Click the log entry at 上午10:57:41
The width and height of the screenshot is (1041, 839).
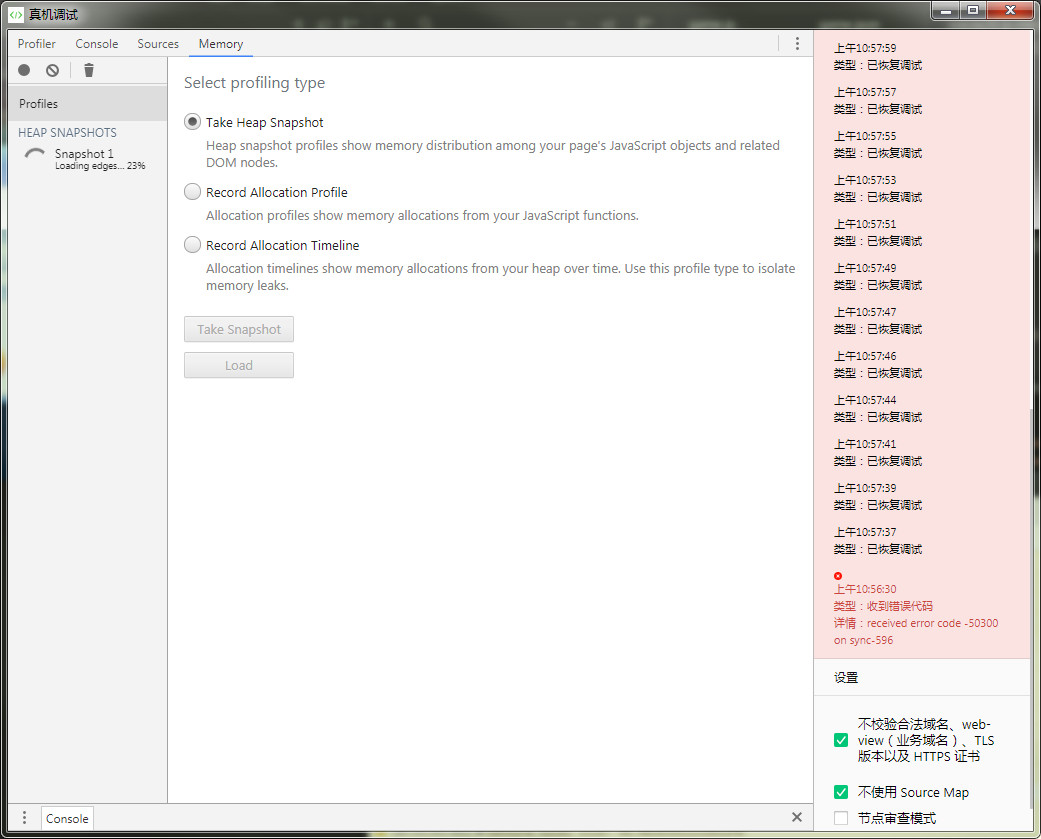click(x=878, y=452)
